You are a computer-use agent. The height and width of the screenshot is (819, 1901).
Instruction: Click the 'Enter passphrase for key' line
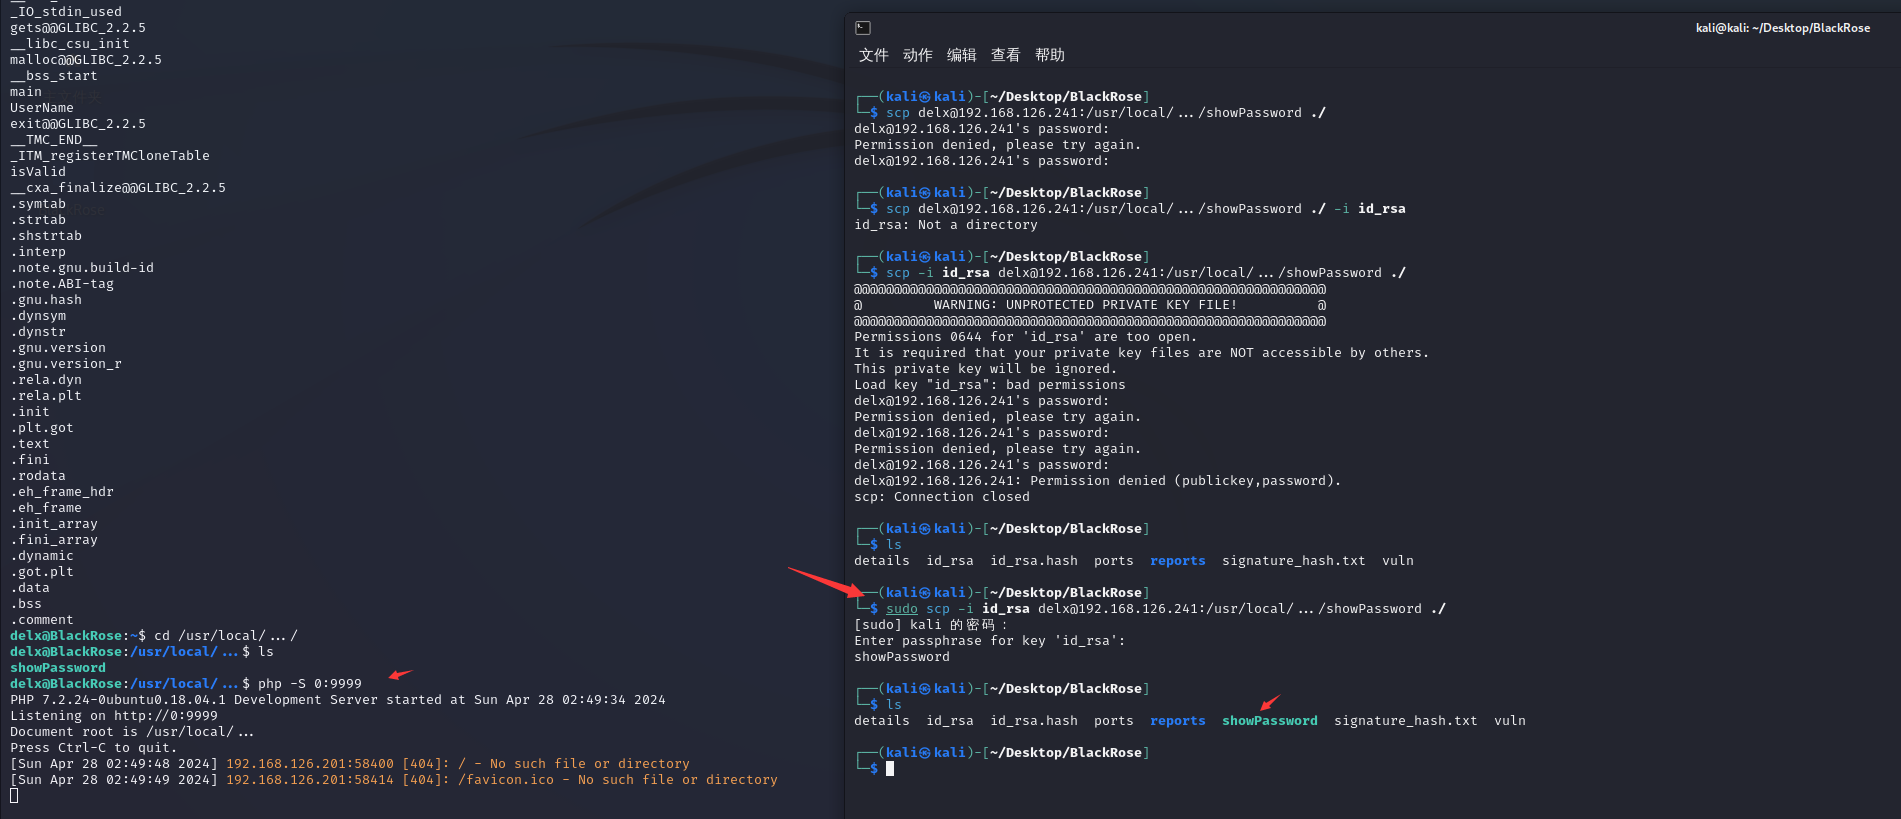click(x=989, y=641)
